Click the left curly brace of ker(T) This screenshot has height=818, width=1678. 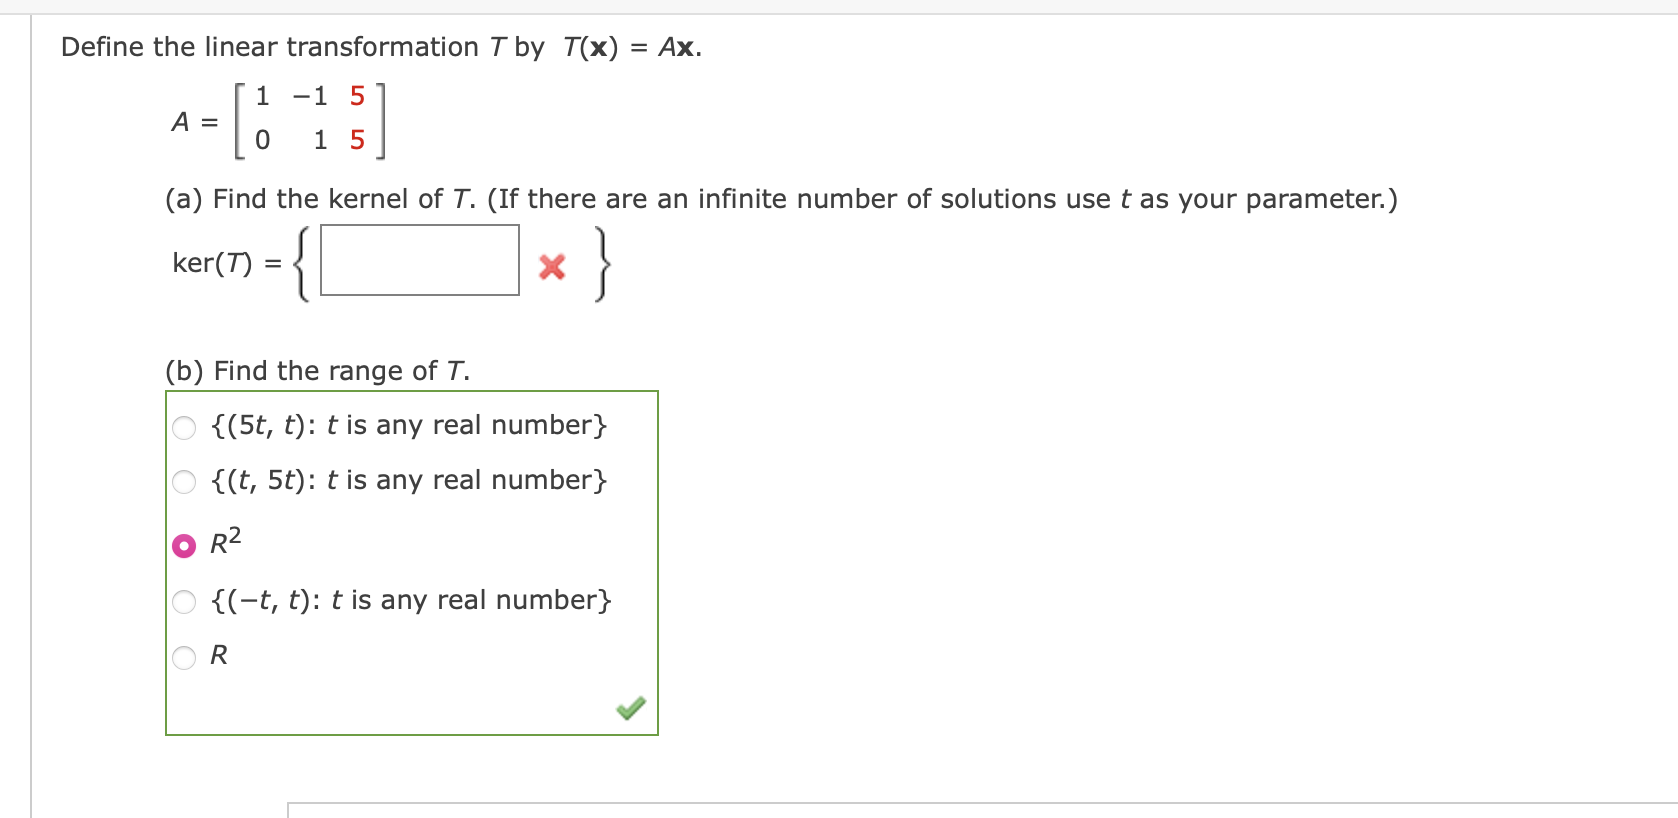pyautogui.click(x=300, y=262)
